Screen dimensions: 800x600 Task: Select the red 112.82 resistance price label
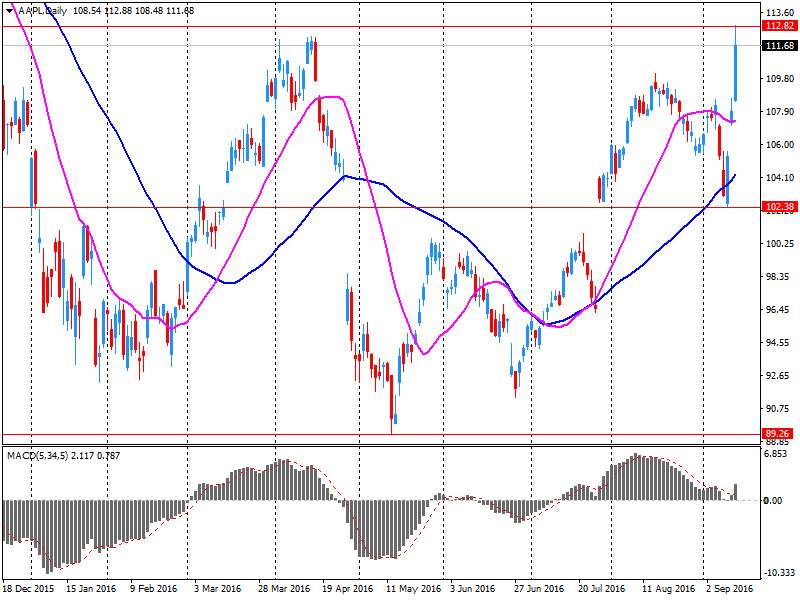[780, 26]
